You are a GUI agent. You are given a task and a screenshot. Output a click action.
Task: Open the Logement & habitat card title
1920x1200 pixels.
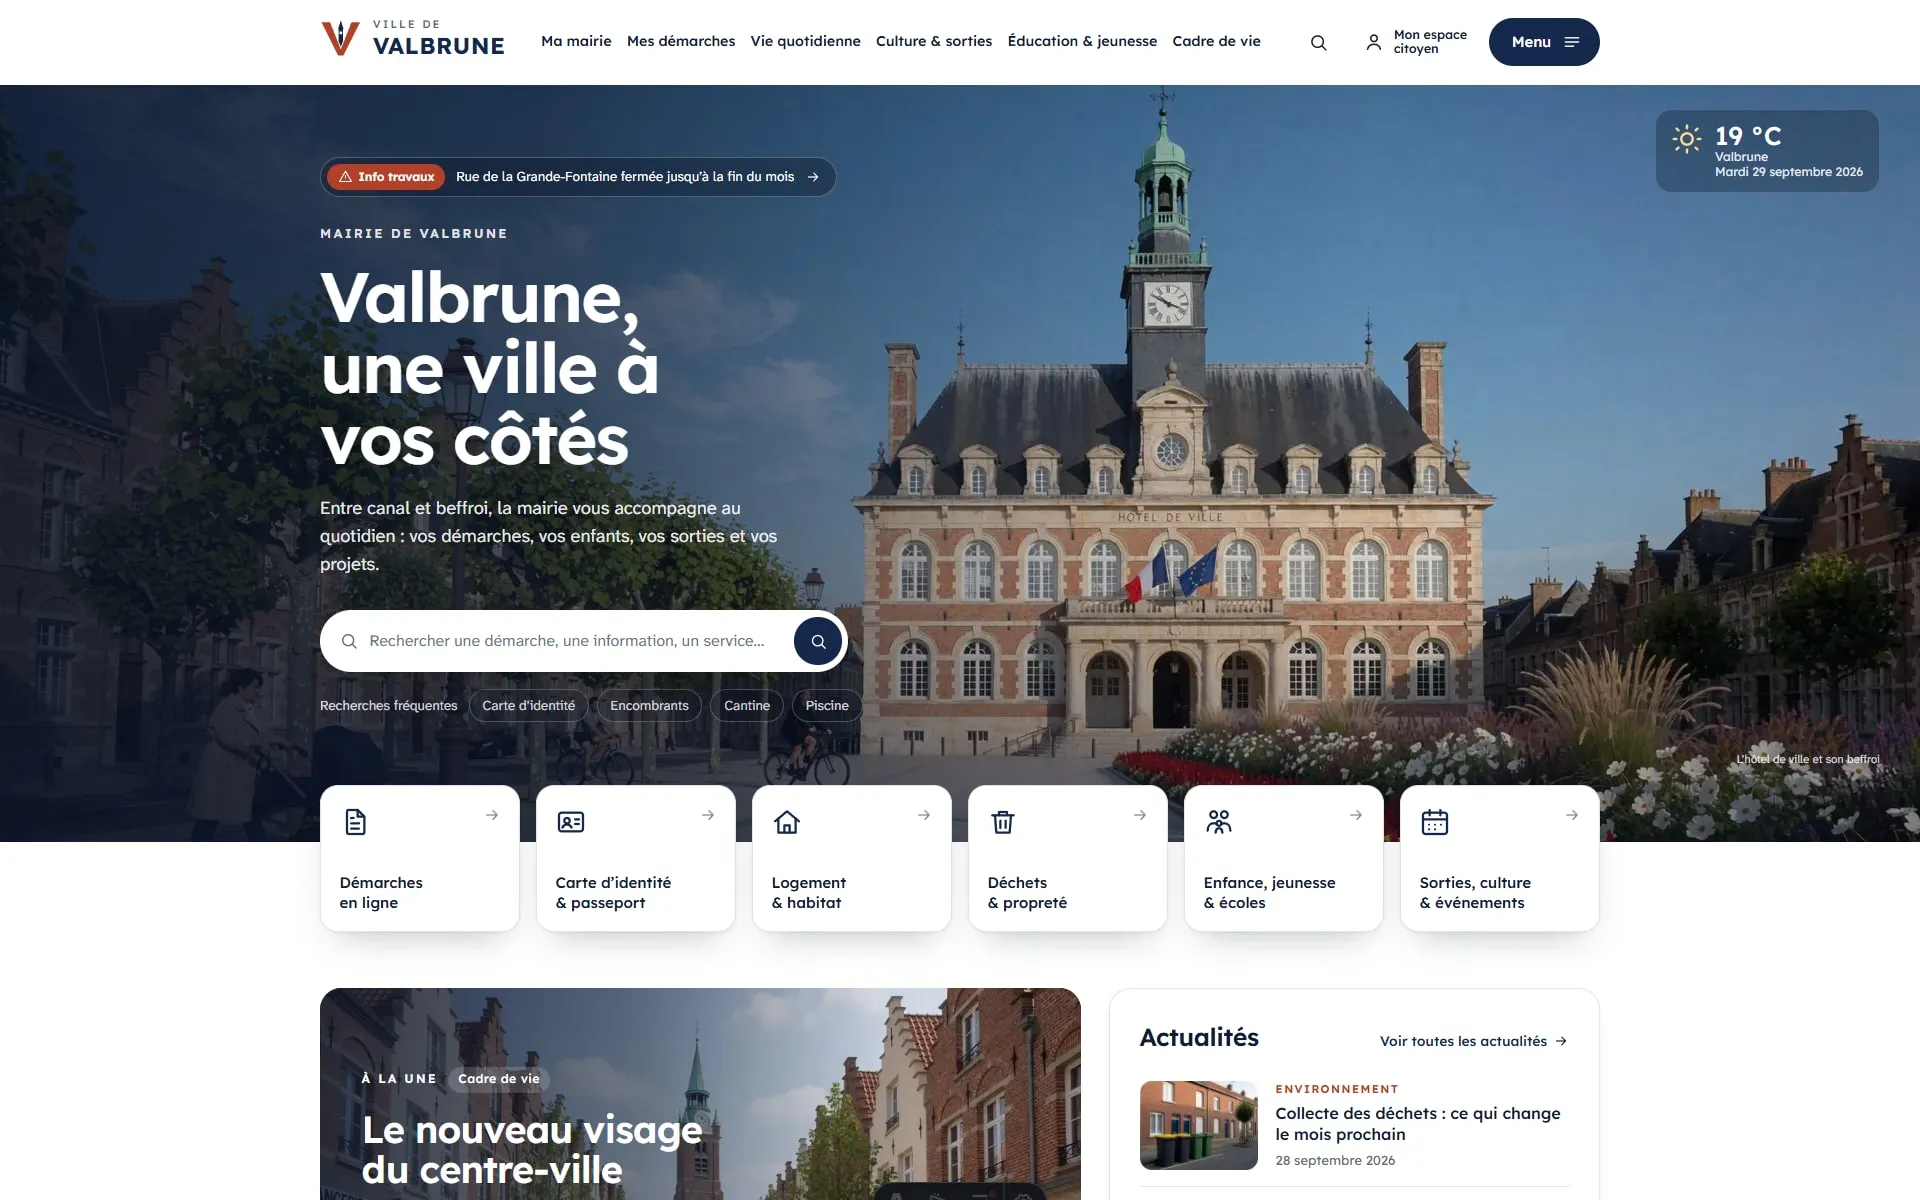[808, 893]
